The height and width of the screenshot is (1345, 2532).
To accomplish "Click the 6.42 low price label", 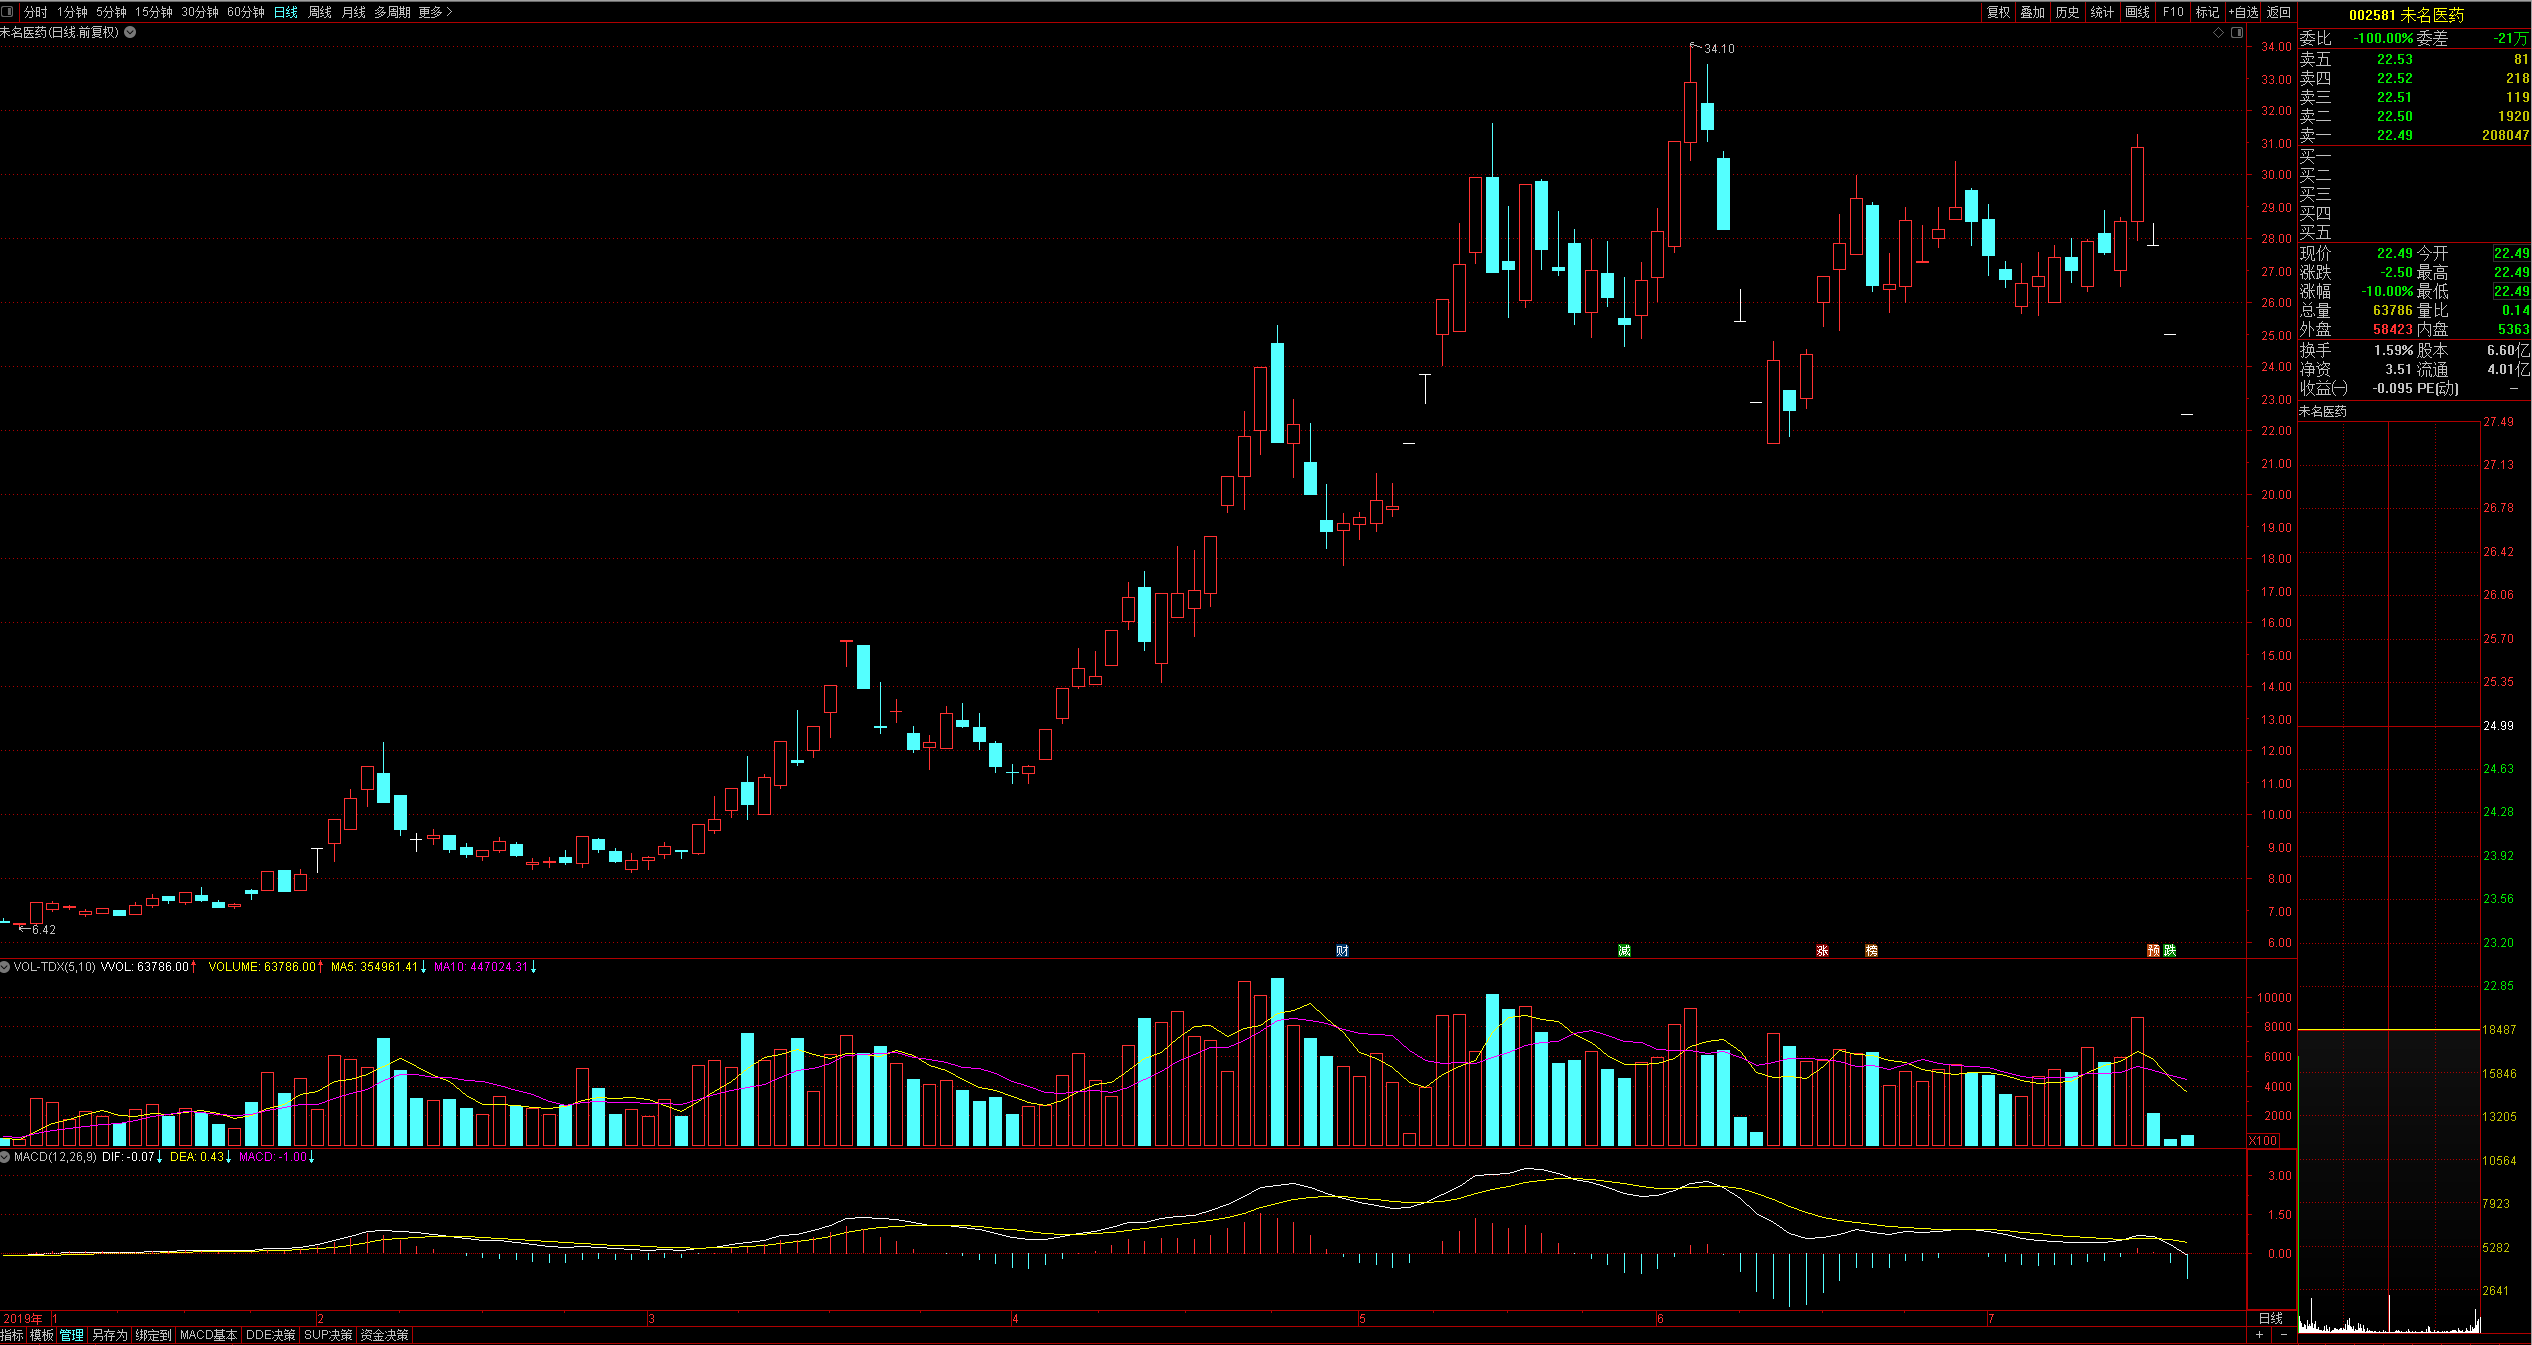I will [x=44, y=930].
